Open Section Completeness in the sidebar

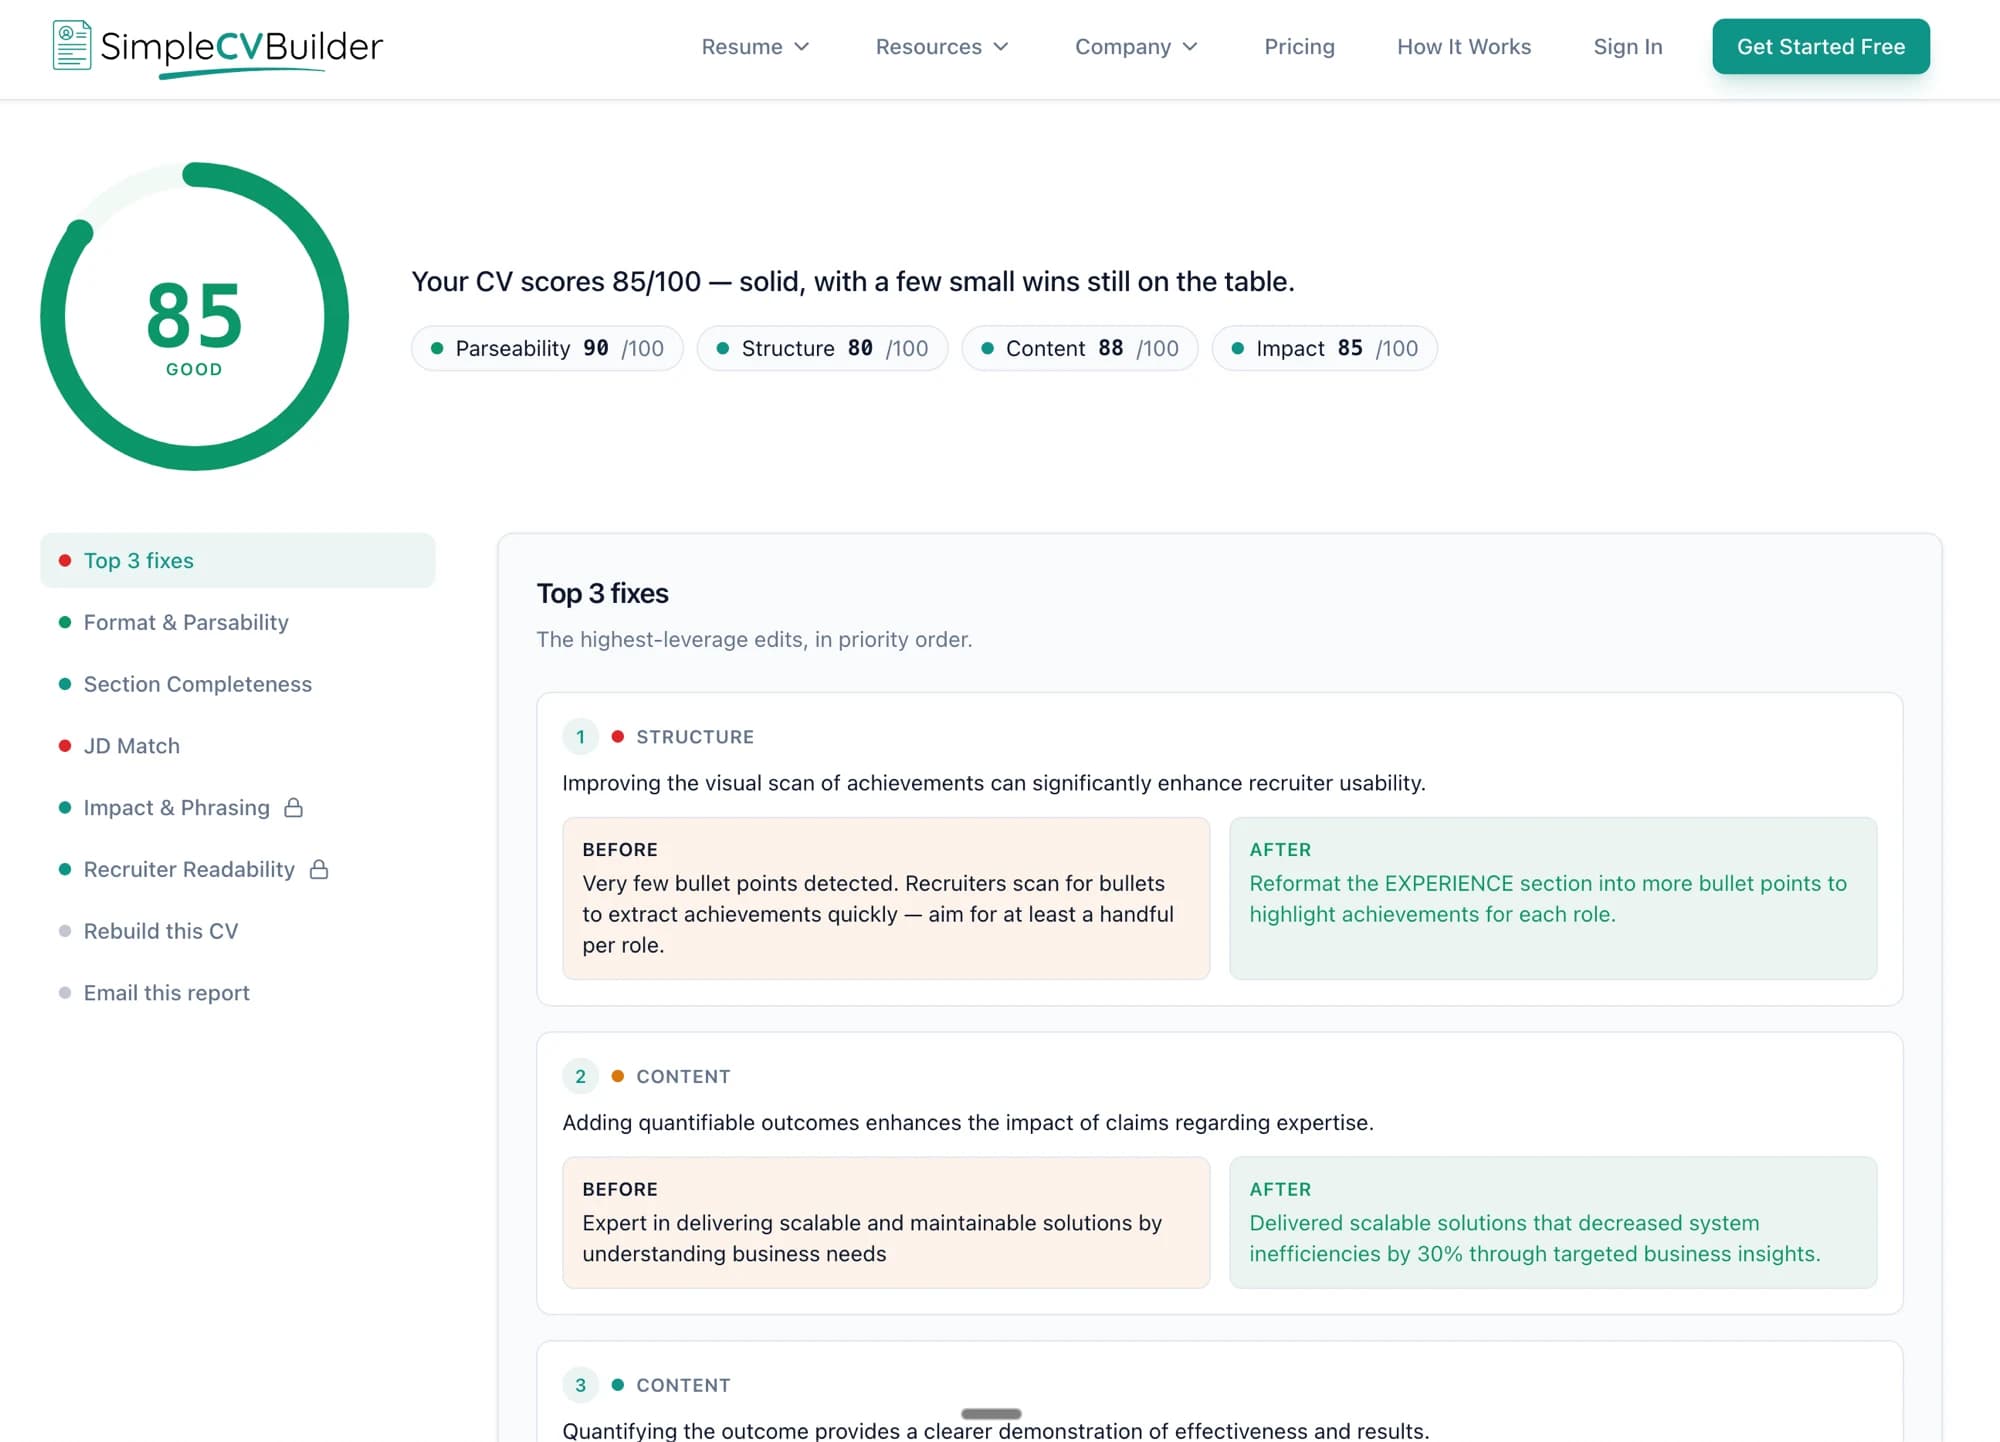[238, 684]
